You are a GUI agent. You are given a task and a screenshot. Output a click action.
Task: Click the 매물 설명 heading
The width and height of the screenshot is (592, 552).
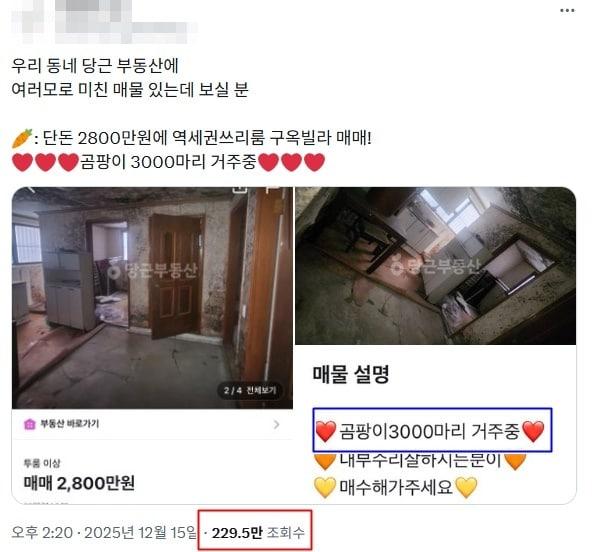click(x=351, y=374)
